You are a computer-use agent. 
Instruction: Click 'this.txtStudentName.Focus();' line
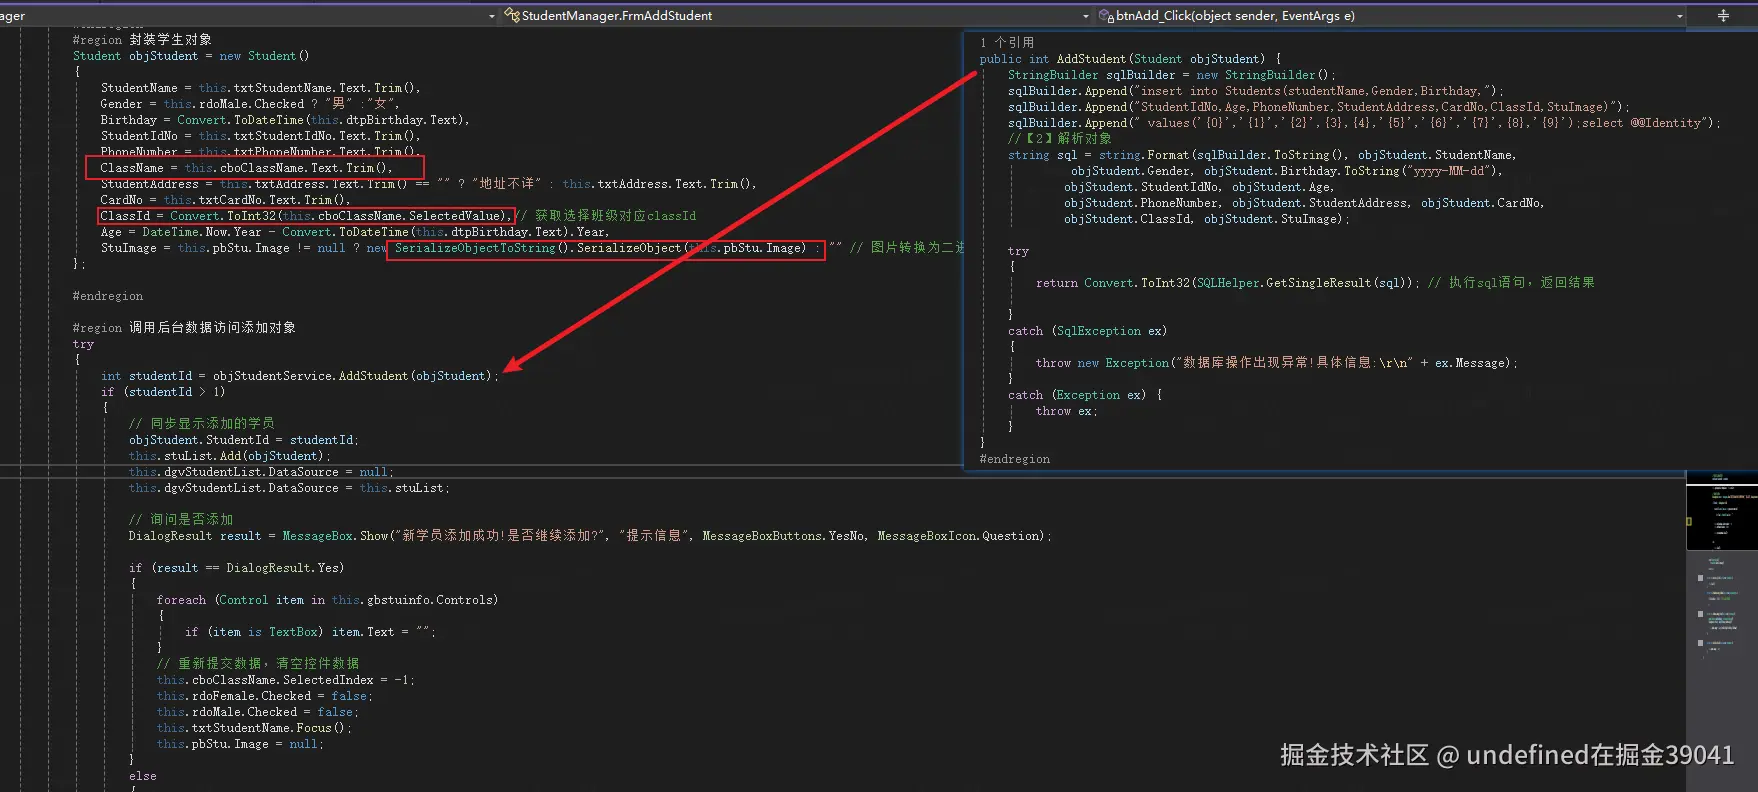point(254,728)
